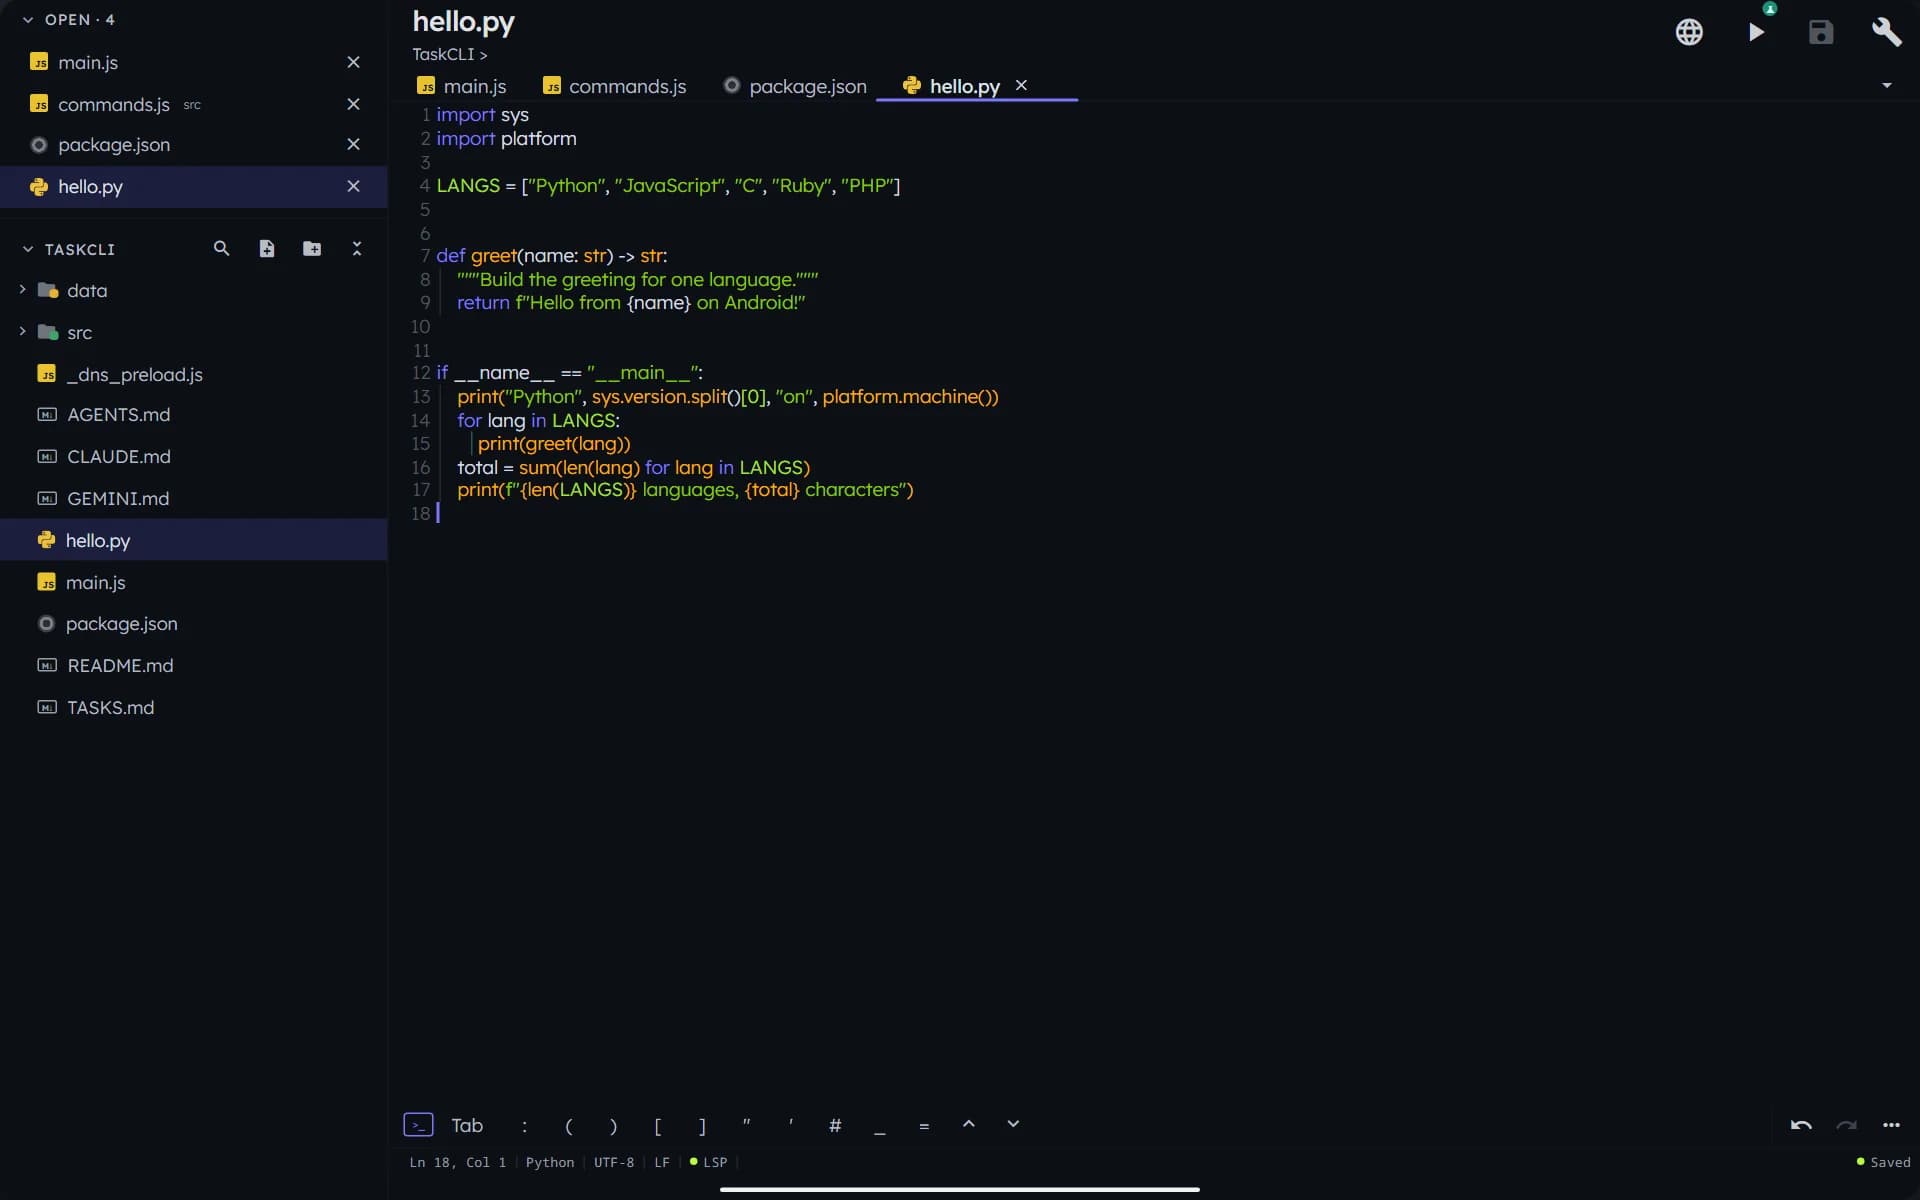This screenshot has width=1920, height=1200.
Task: Click the LSP status indicator
Action: click(709, 1162)
